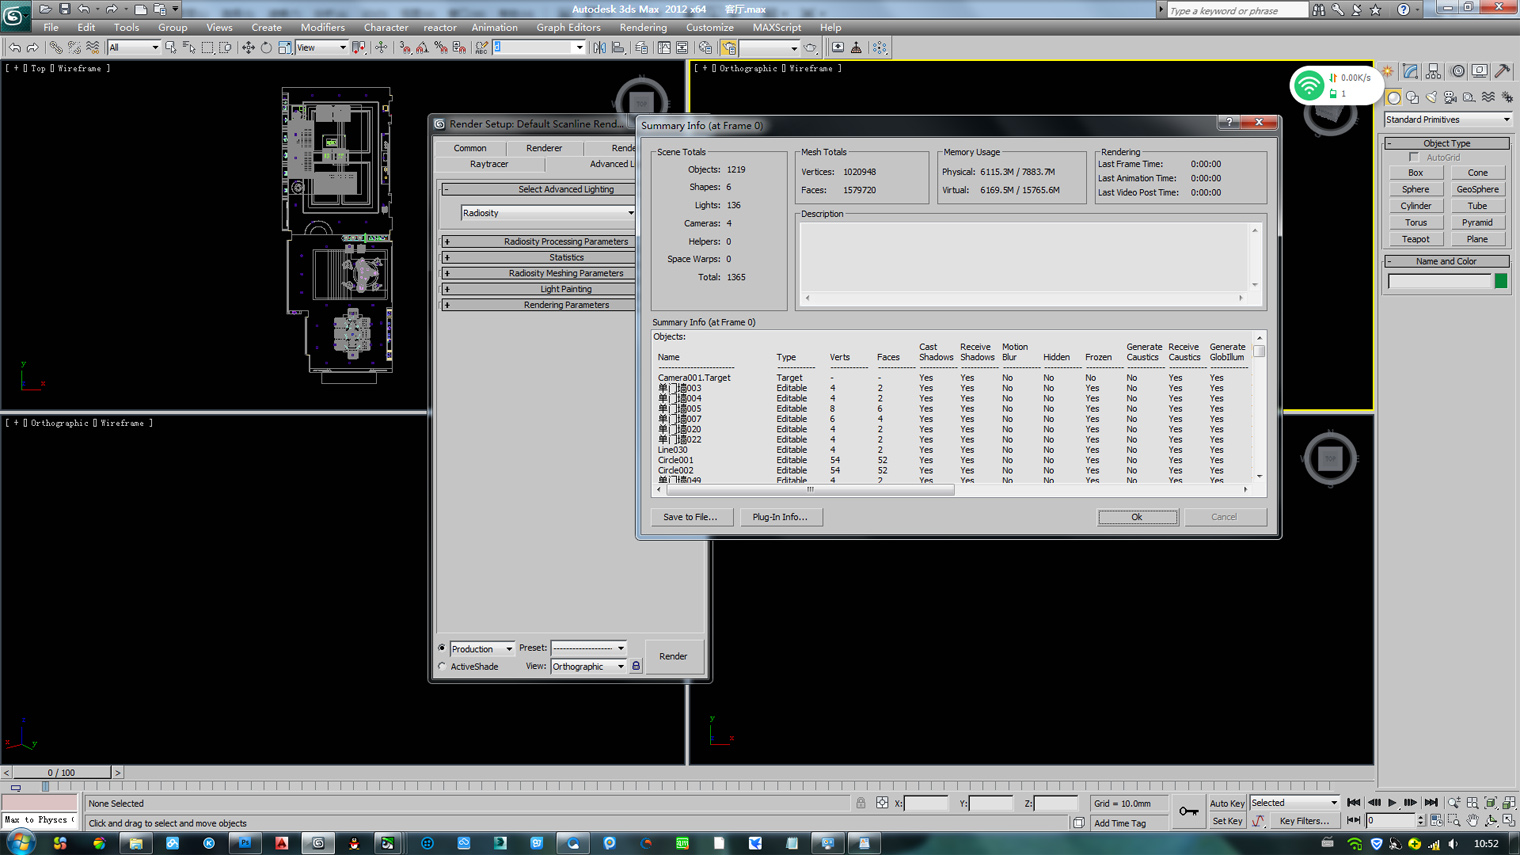
Task: Open the Utilities hammer panel icon
Action: pos(1502,72)
